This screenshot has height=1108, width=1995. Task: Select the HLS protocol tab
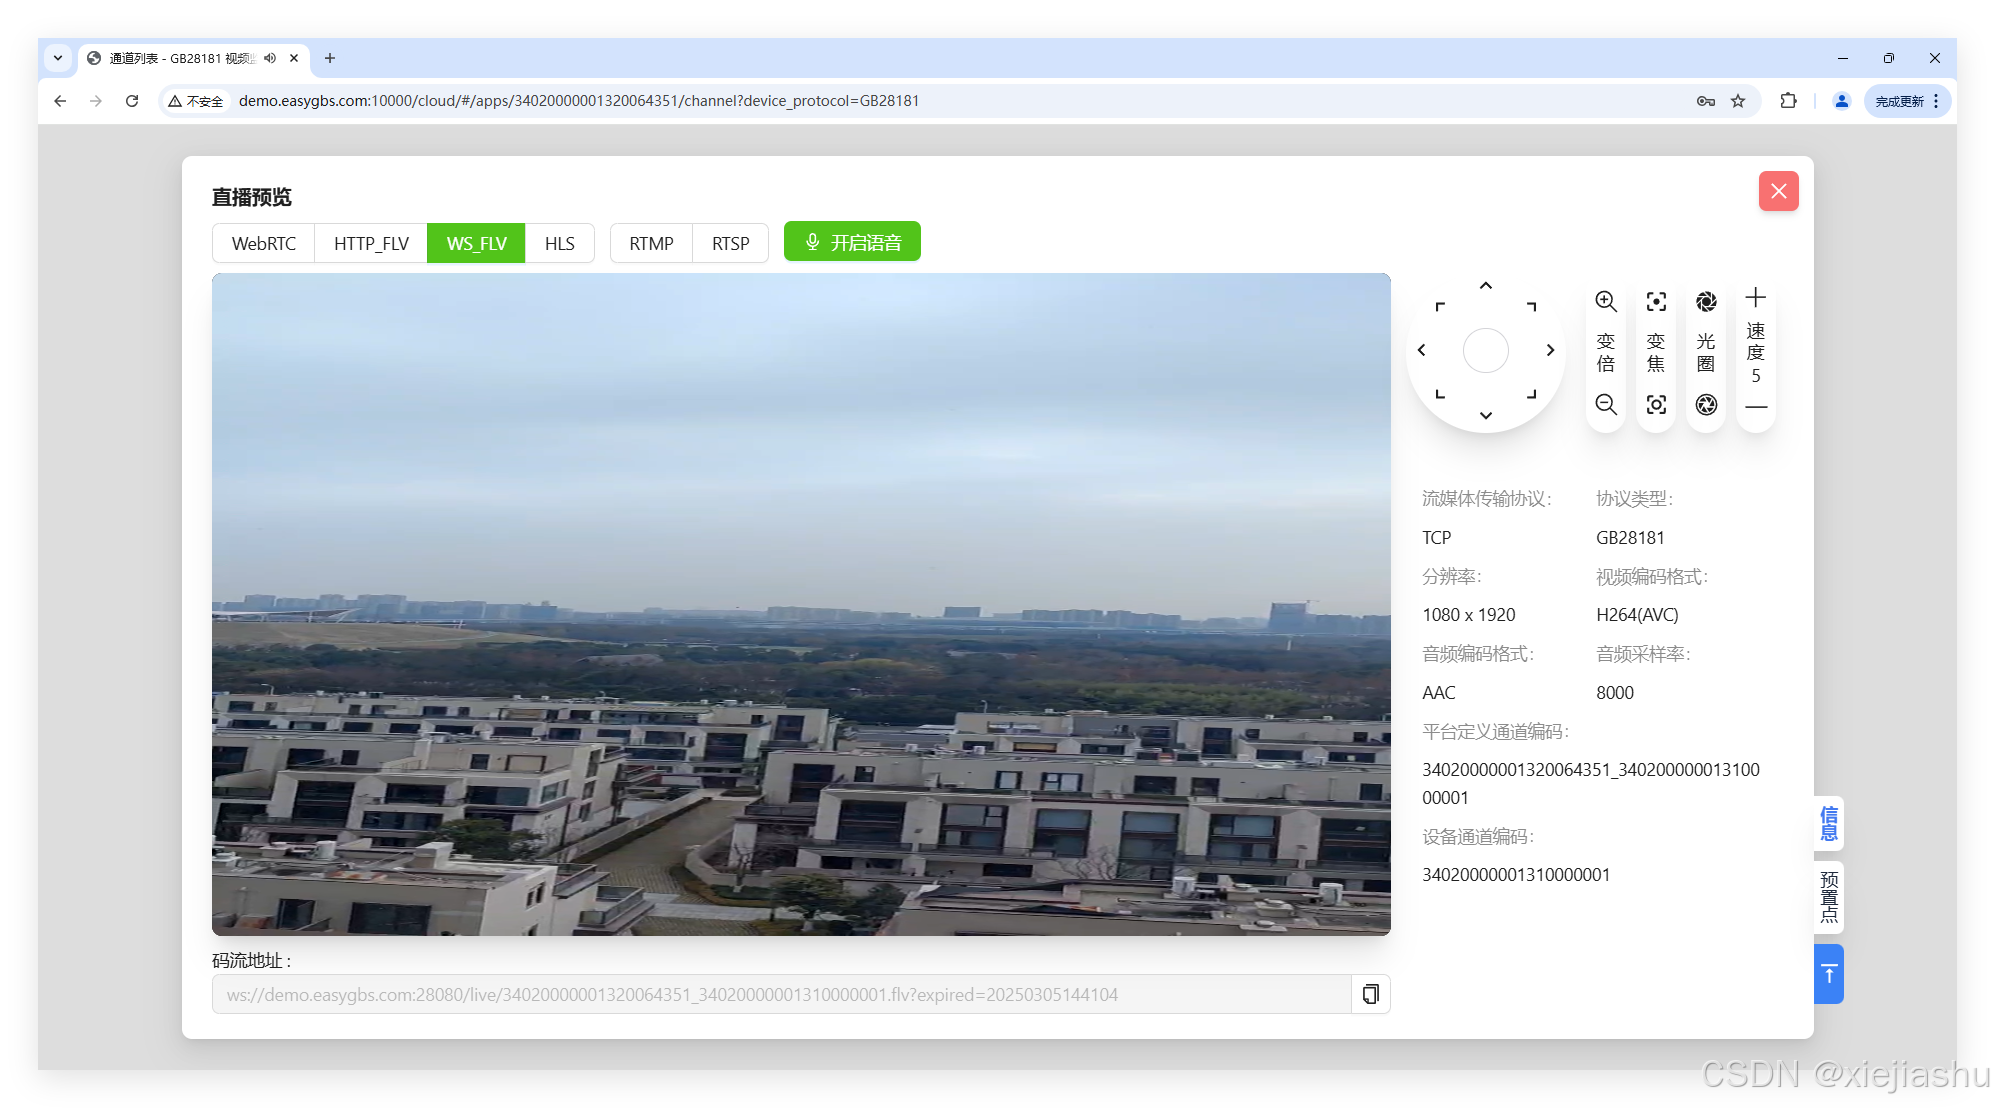tap(559, 243)
